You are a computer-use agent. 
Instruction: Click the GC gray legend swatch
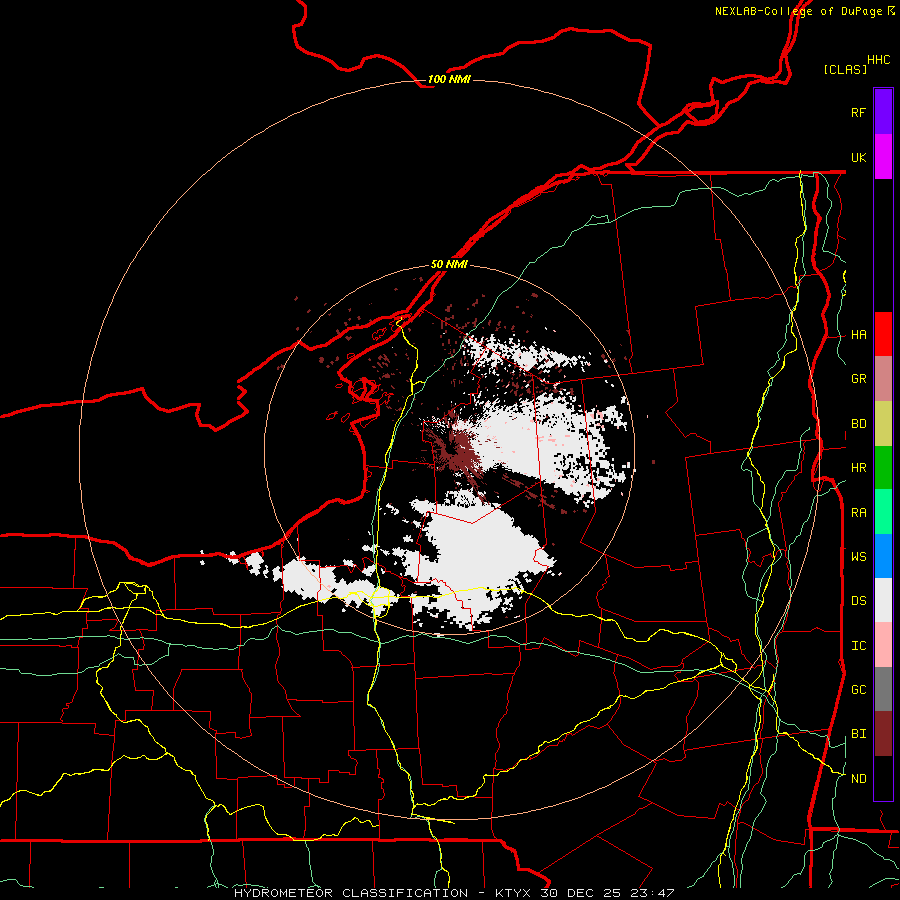click(x=883, y=689)
